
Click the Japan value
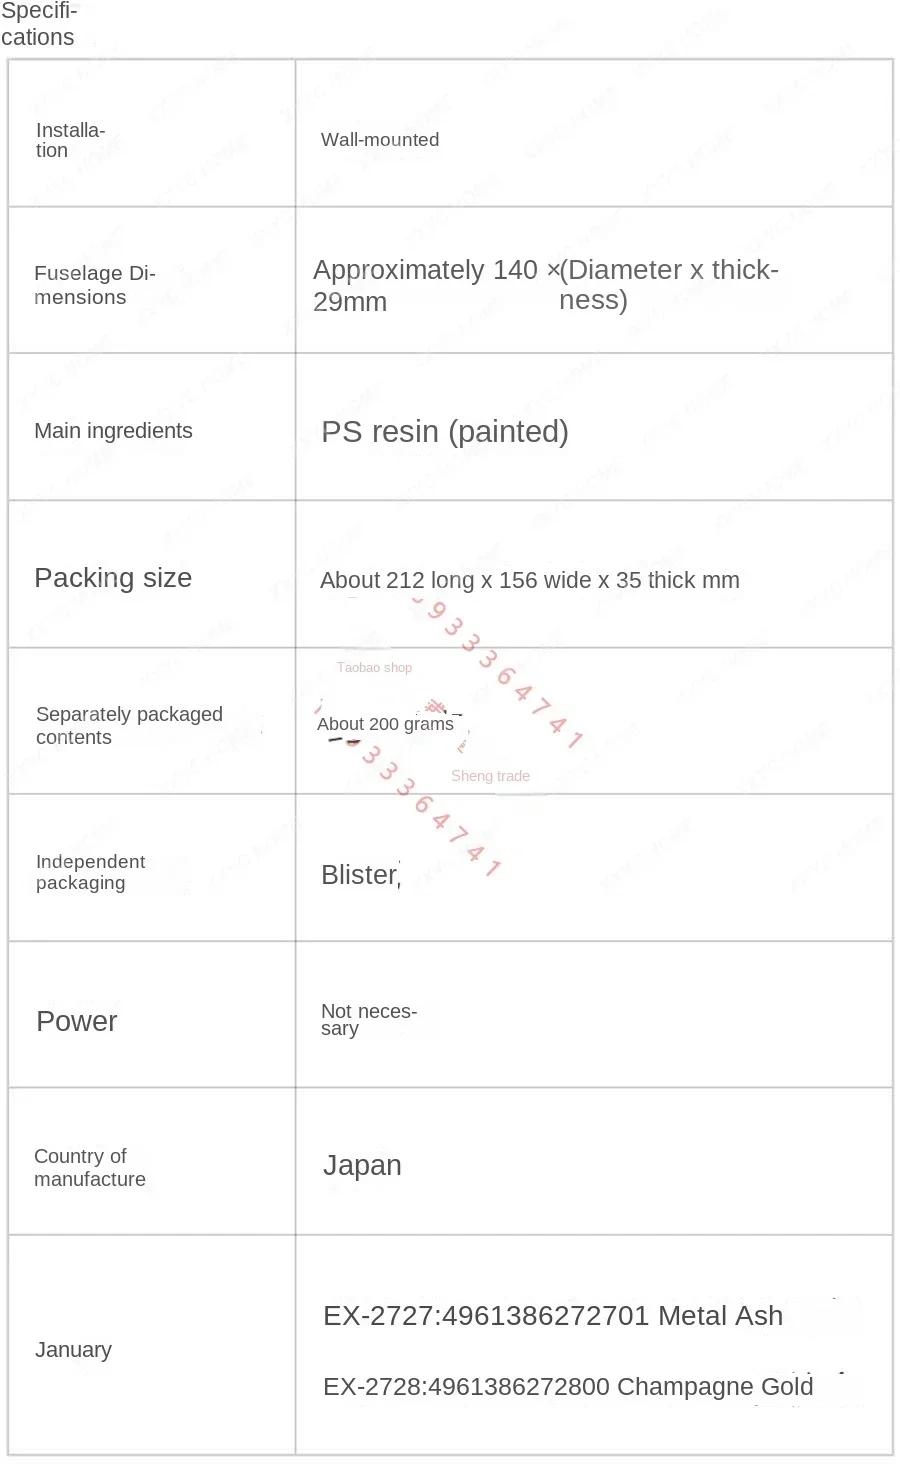pos(362,1165)
